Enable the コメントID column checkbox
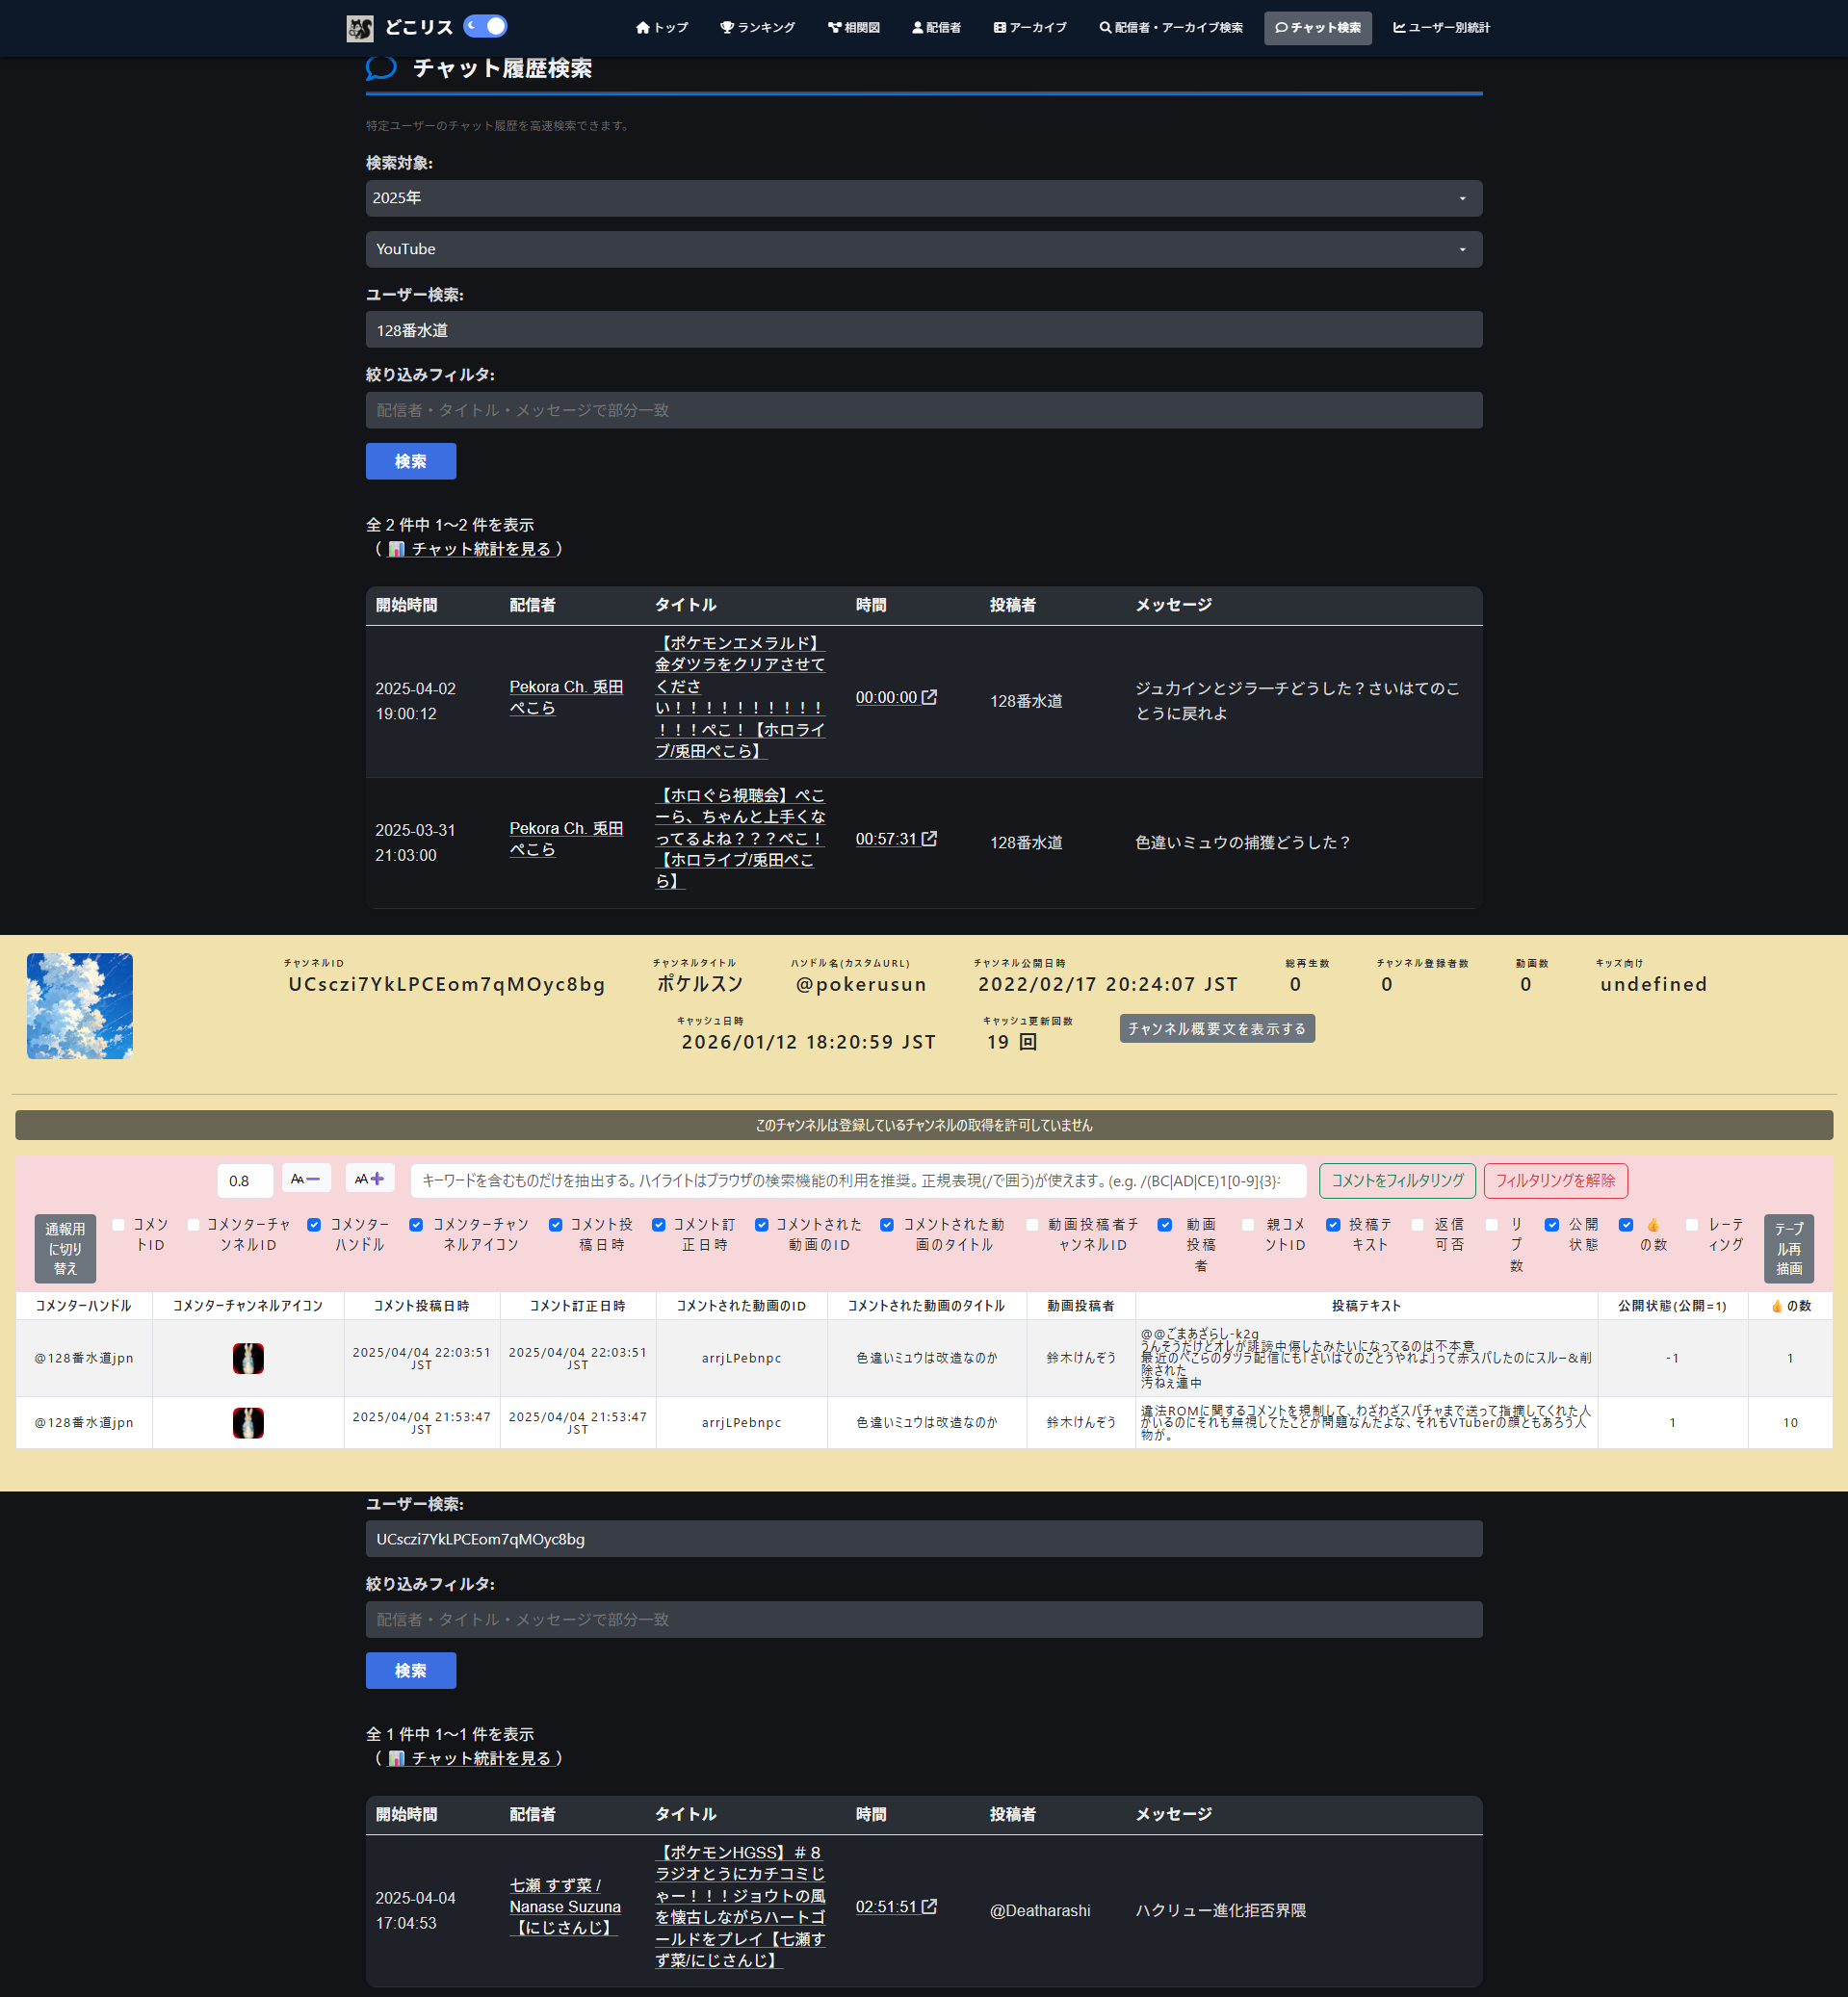 [119, 1225]
